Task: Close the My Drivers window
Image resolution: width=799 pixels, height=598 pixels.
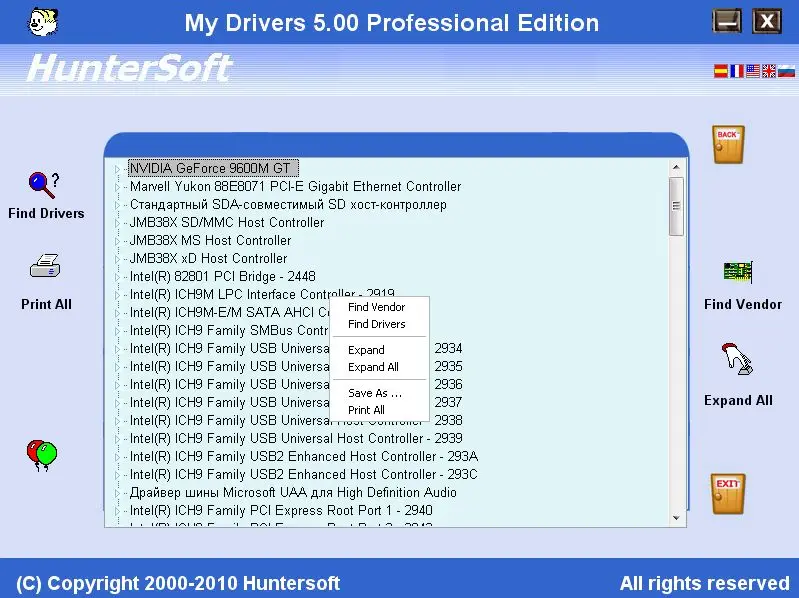Action: pyautogui.click(x=767, y=21)
